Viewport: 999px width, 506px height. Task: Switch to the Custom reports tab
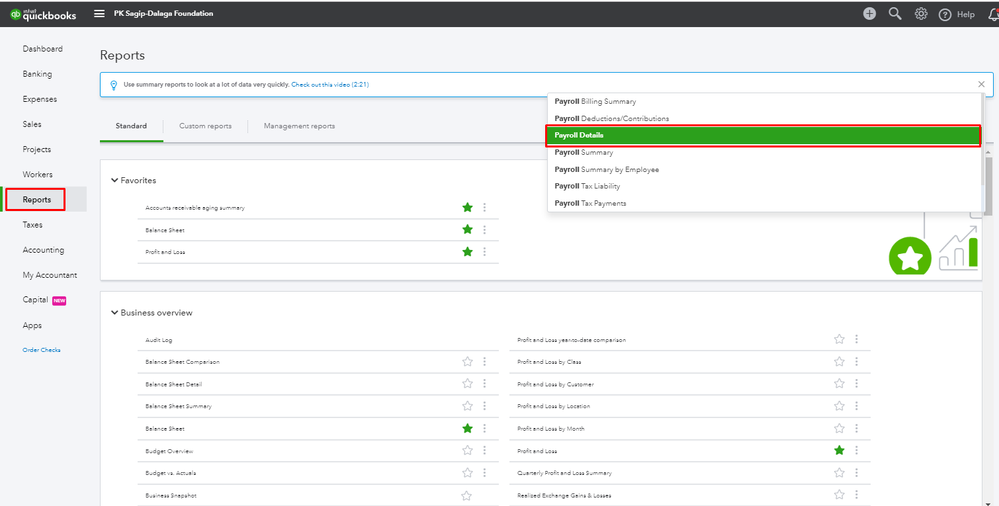coord(205,126)
